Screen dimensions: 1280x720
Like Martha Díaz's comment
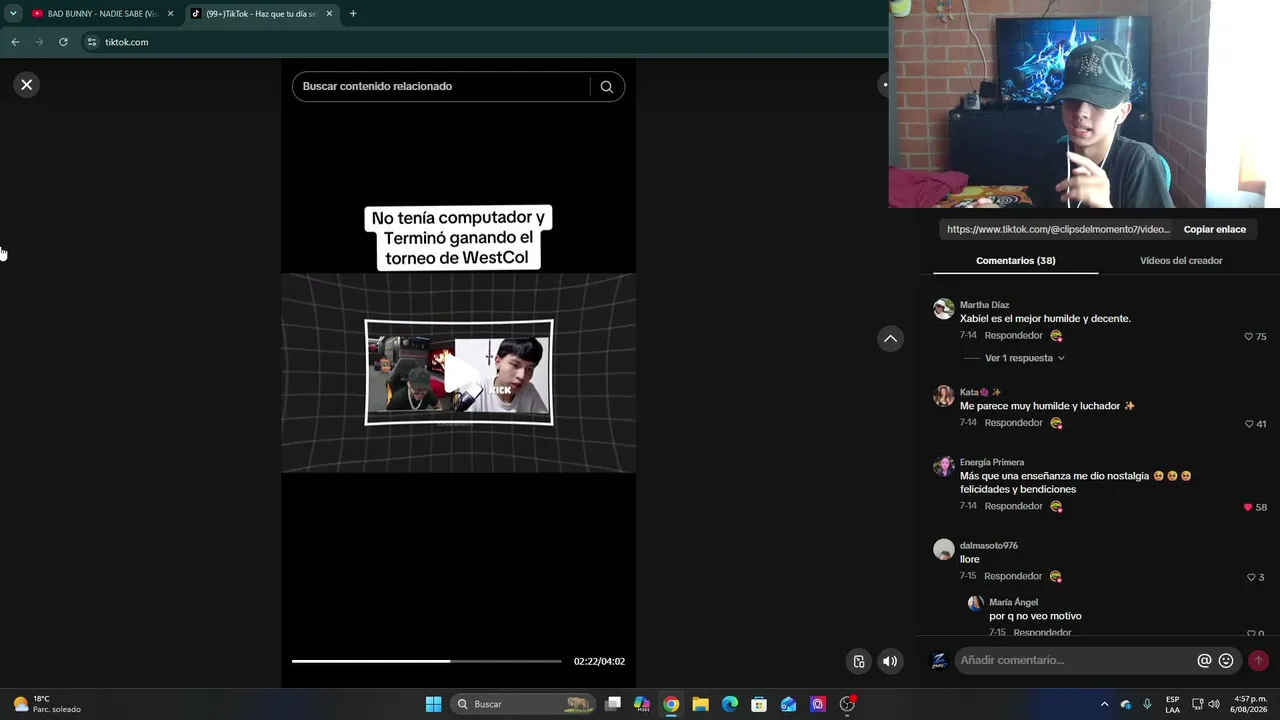coord(1249,337)
